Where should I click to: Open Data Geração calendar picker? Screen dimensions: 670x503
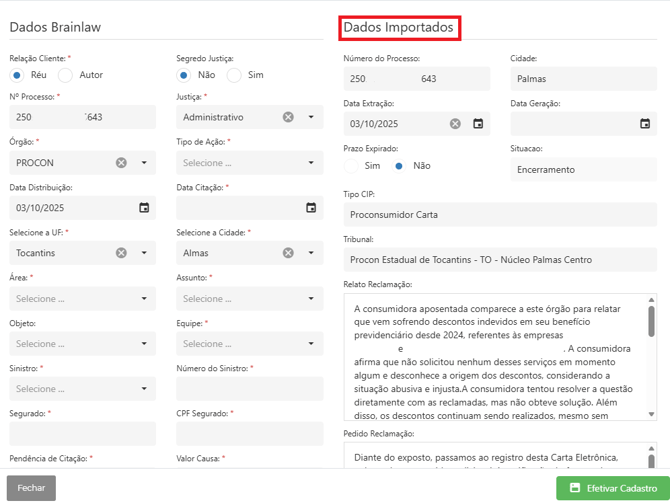[645, 124]
